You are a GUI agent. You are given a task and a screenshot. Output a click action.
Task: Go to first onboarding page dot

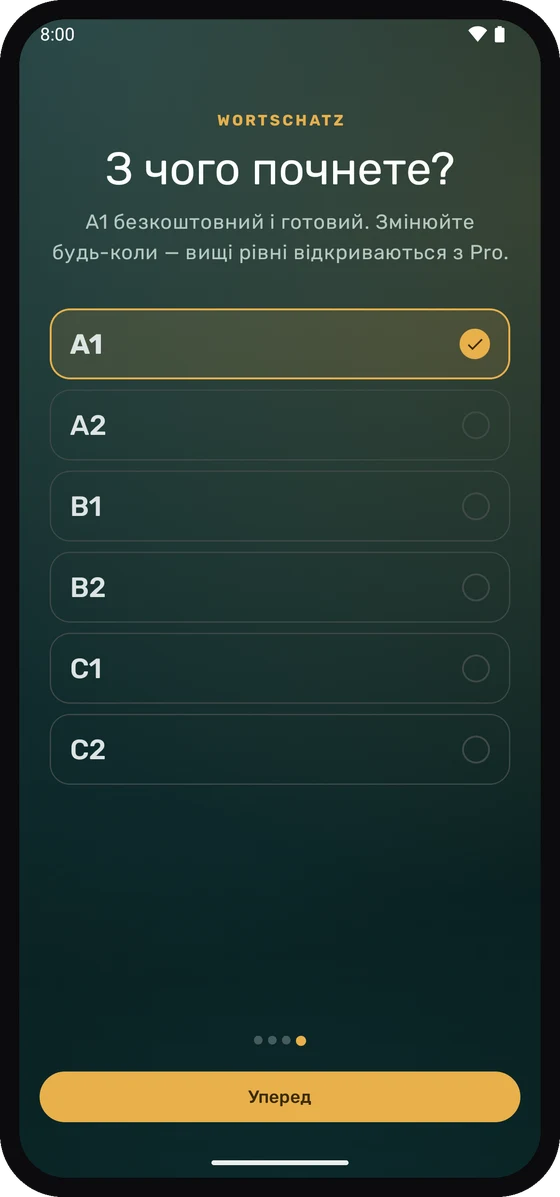(259, 1040)
